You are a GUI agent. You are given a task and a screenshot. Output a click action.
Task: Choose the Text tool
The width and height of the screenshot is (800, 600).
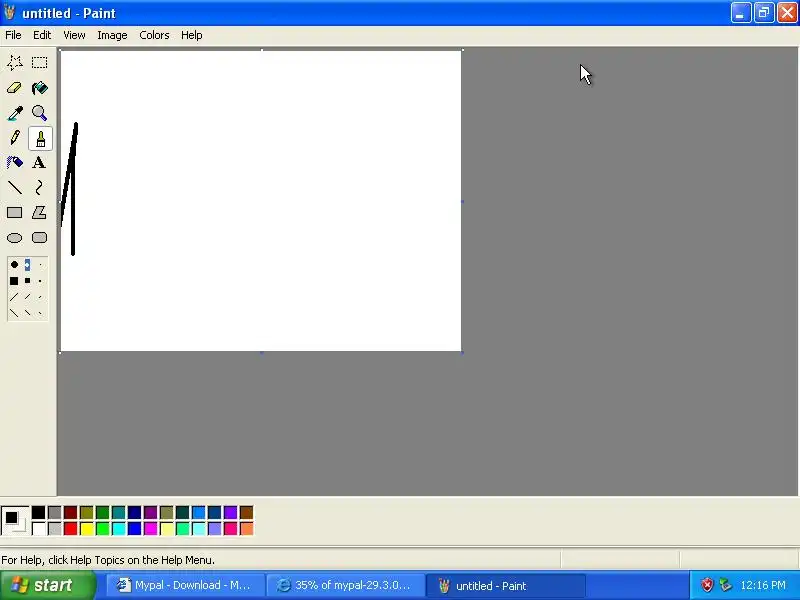point(40,163)
